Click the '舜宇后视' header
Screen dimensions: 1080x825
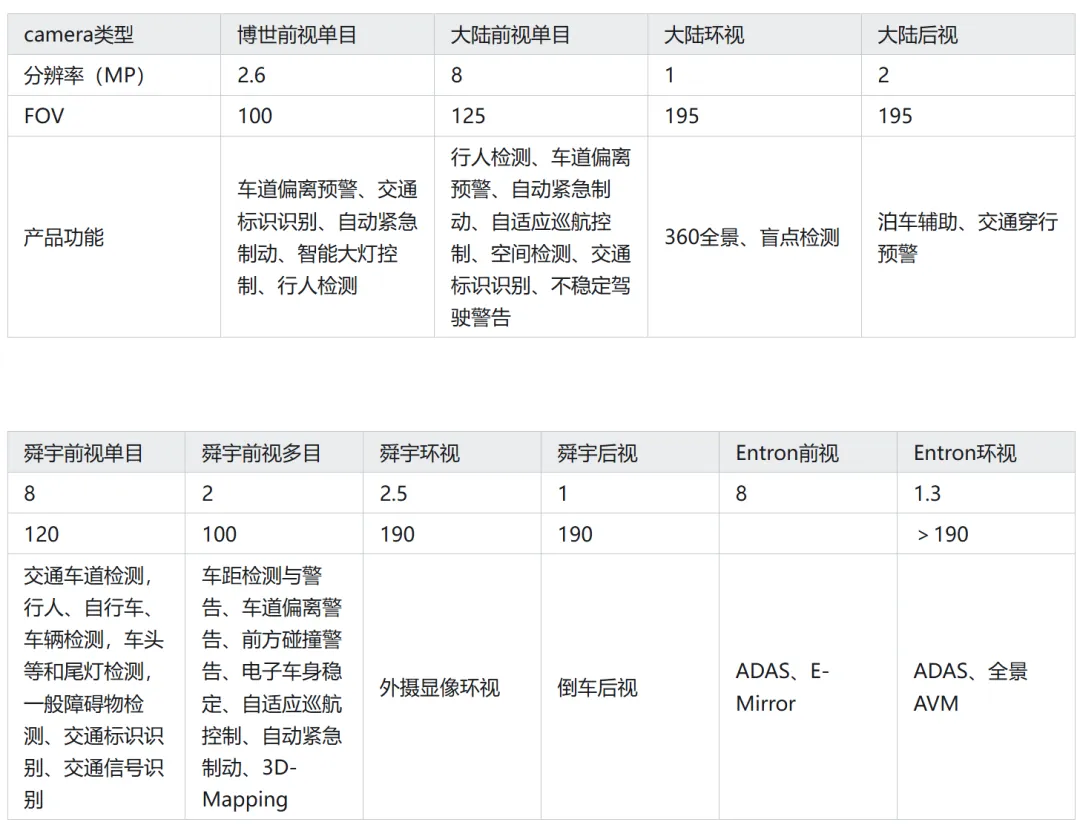630,452
